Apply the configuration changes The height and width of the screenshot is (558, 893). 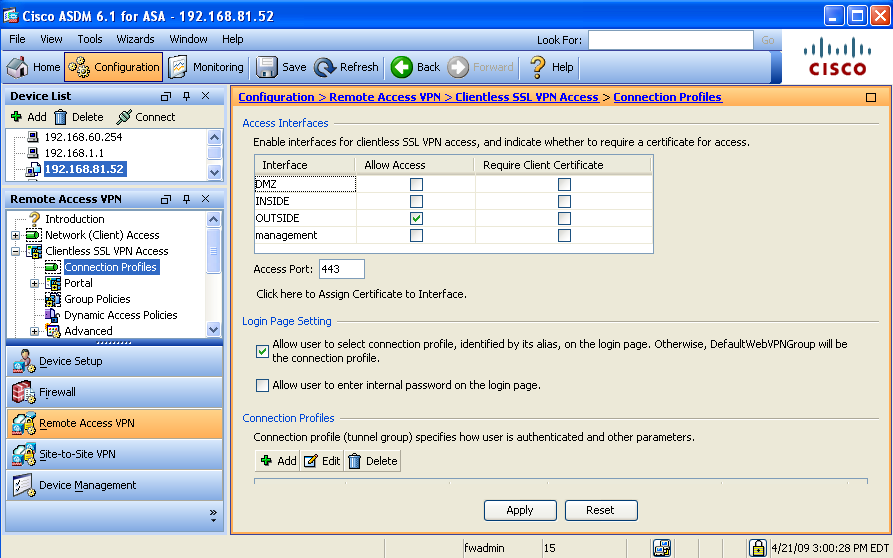point(520,510)
